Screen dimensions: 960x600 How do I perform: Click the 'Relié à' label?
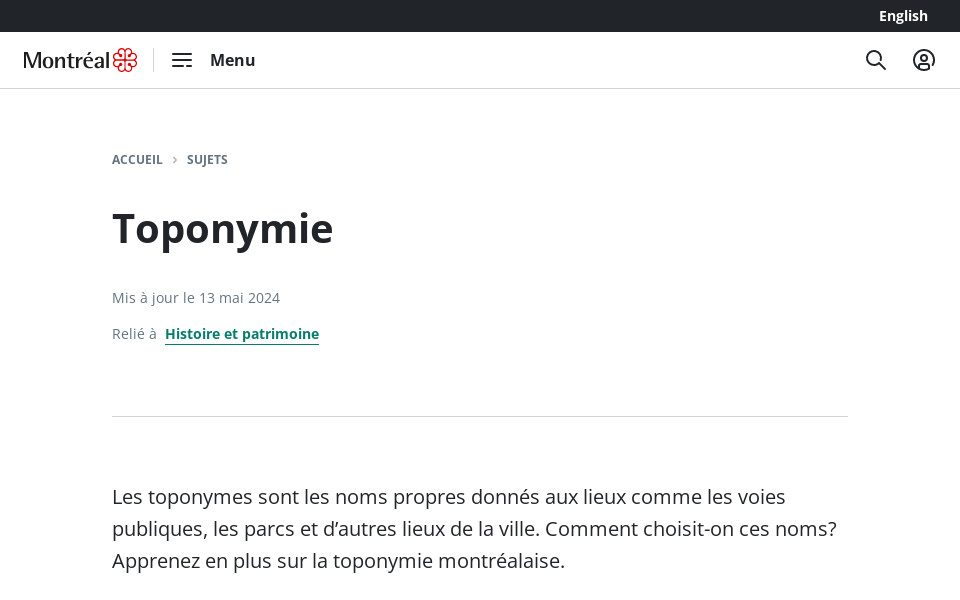click(134, 334)
